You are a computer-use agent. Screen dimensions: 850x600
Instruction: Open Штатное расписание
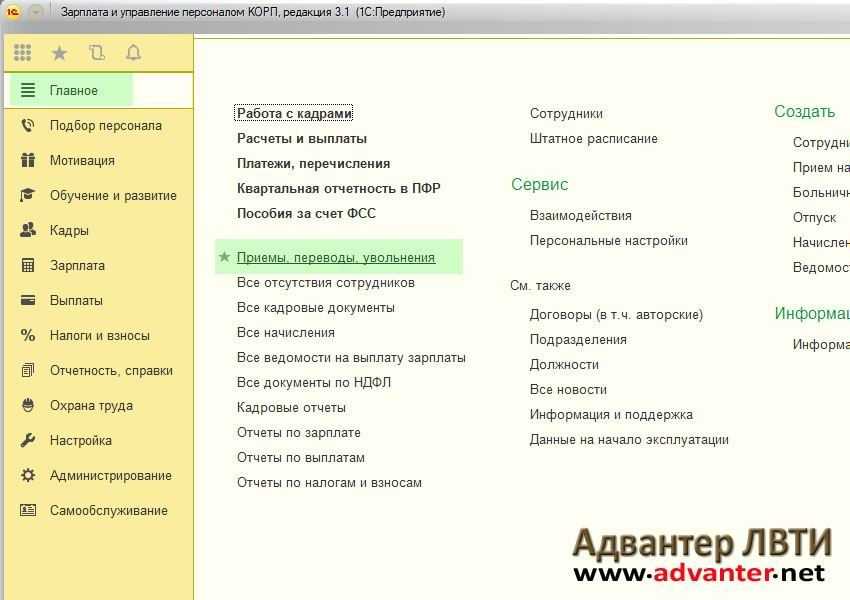click(594, 138)
